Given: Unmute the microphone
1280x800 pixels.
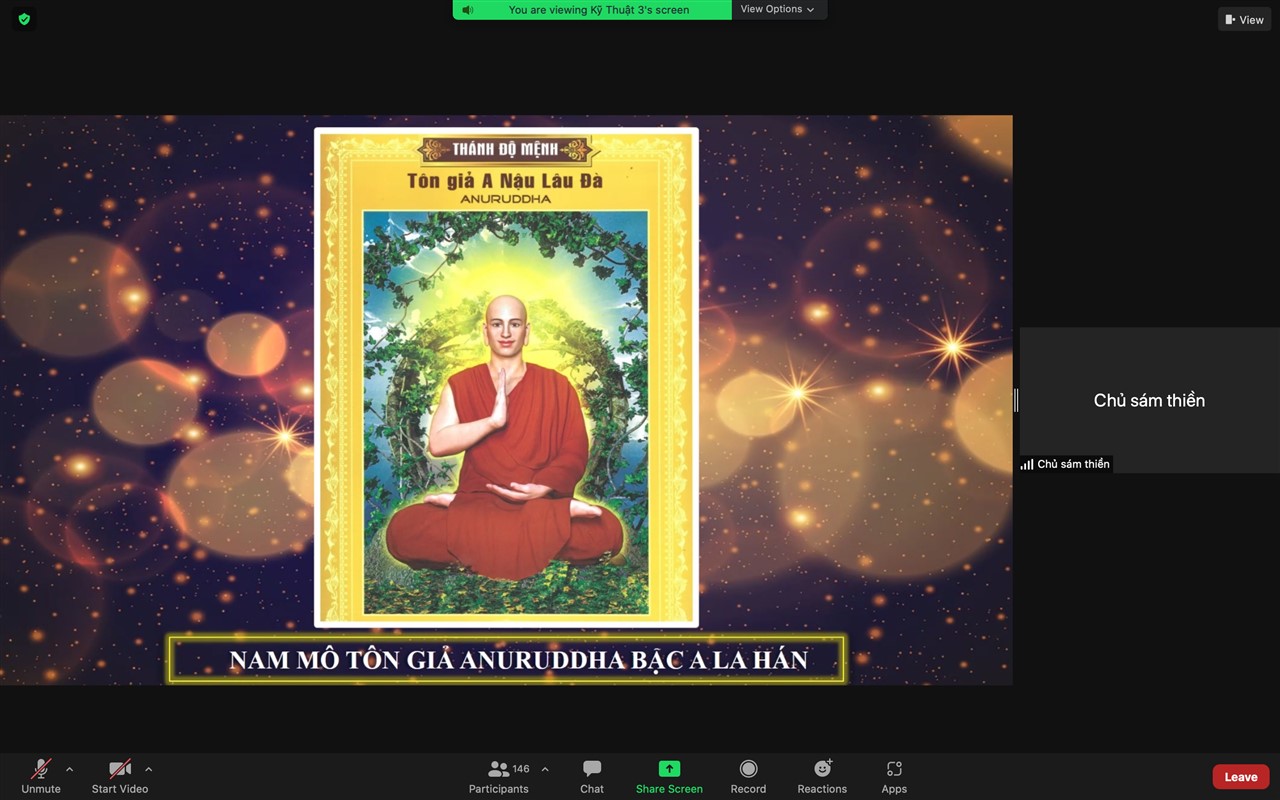Looking at the screenshot, I should tap(41, 776).
